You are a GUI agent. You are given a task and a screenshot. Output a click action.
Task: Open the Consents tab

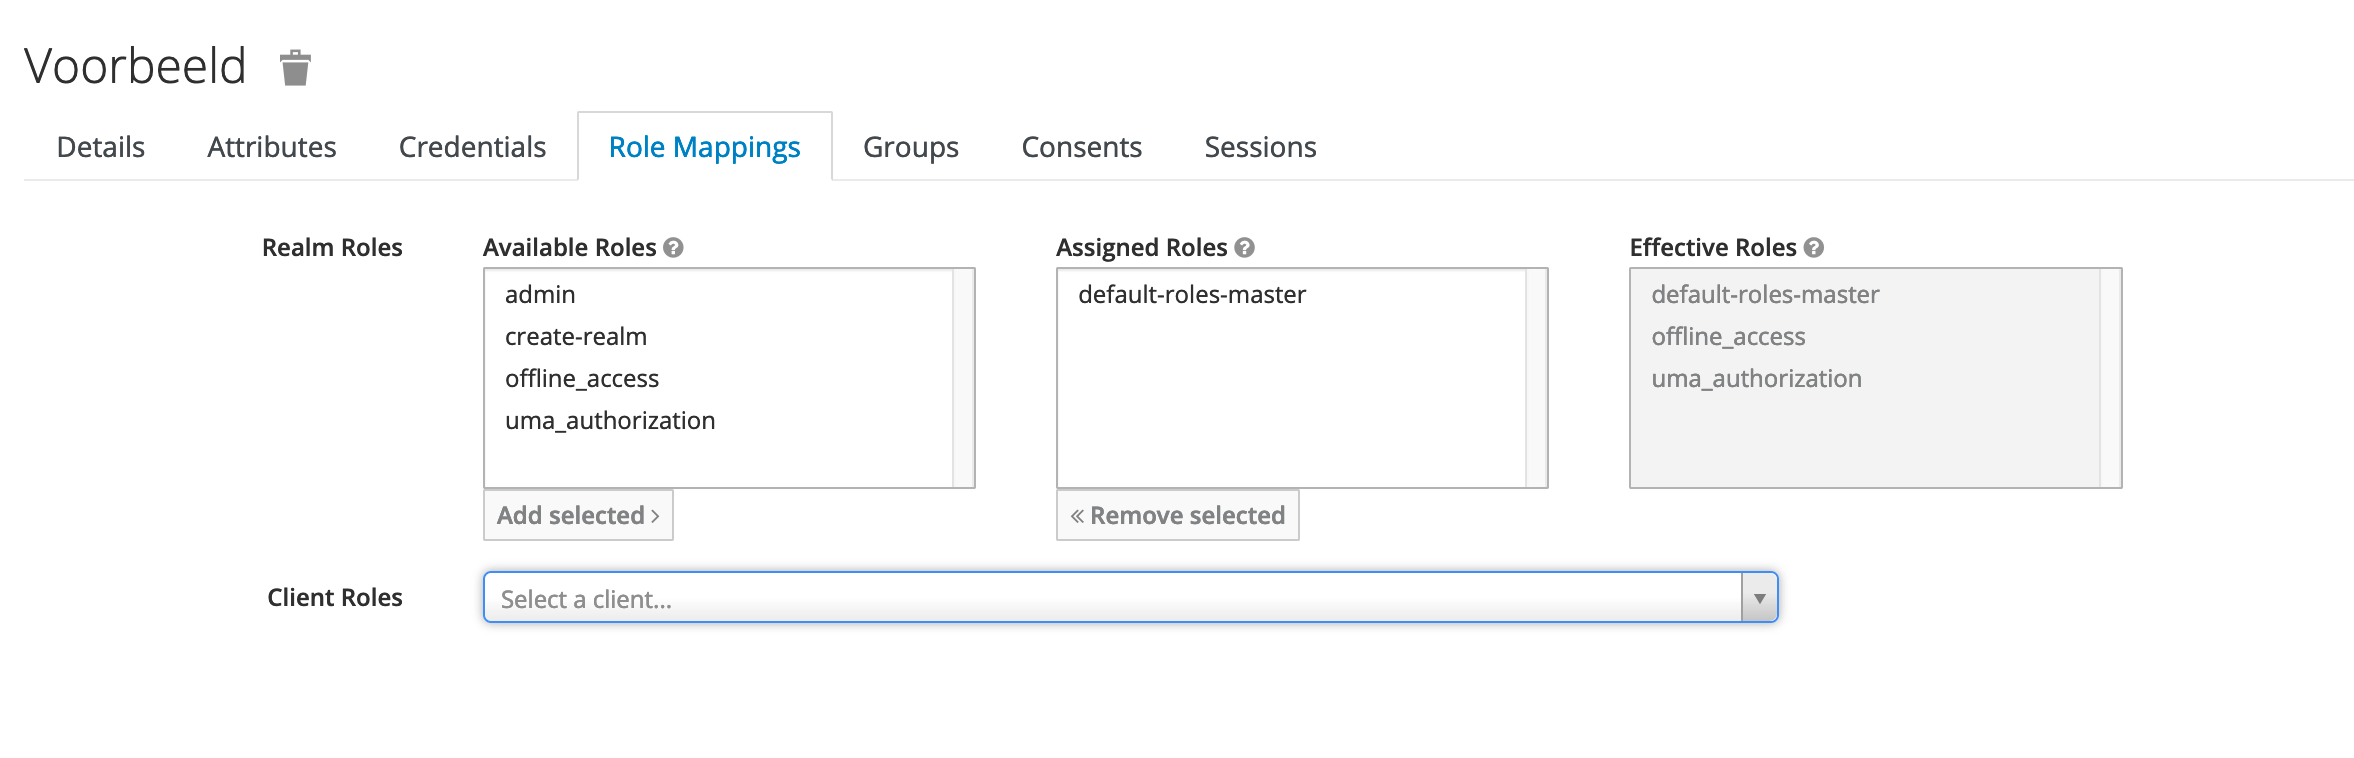(x=1082, y=147)
